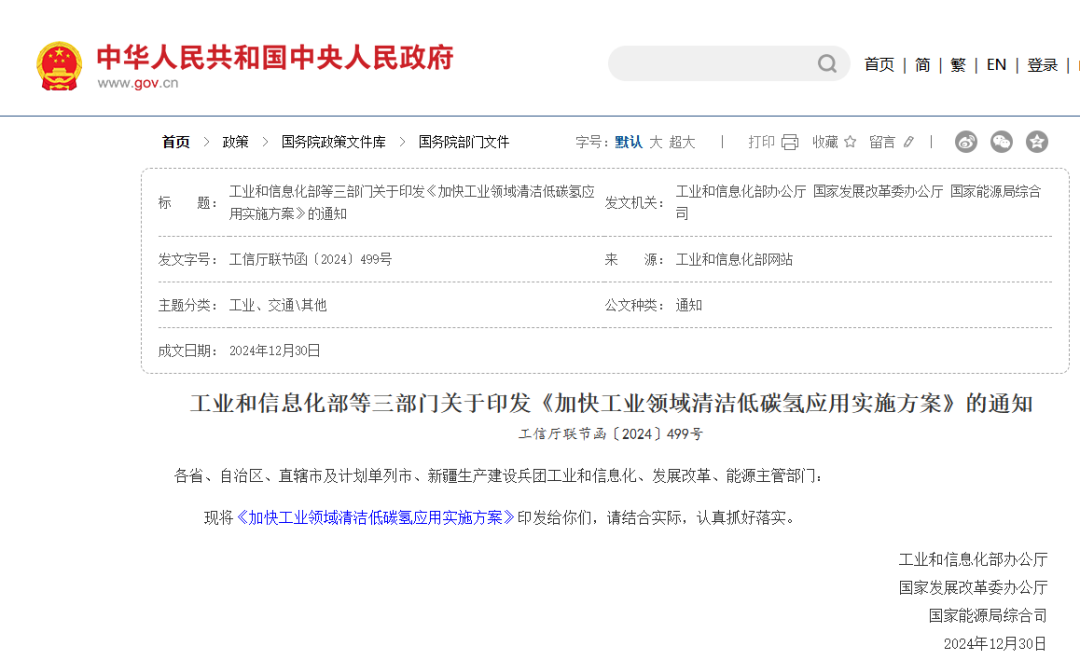
Task: Click the pencil icon beside 留言
Action: 908,142
